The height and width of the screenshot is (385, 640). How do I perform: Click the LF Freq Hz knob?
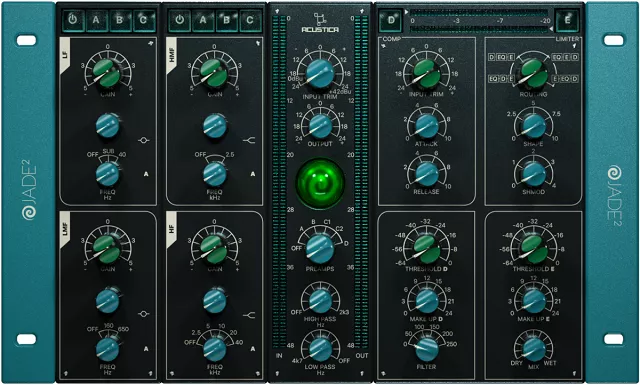[107, 175]
